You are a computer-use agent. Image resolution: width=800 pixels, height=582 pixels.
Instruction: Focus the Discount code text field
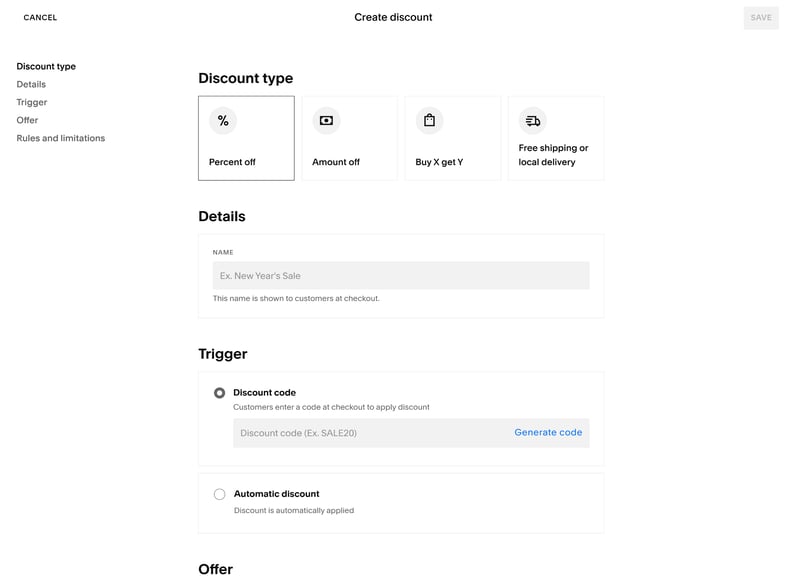[370, 433]
